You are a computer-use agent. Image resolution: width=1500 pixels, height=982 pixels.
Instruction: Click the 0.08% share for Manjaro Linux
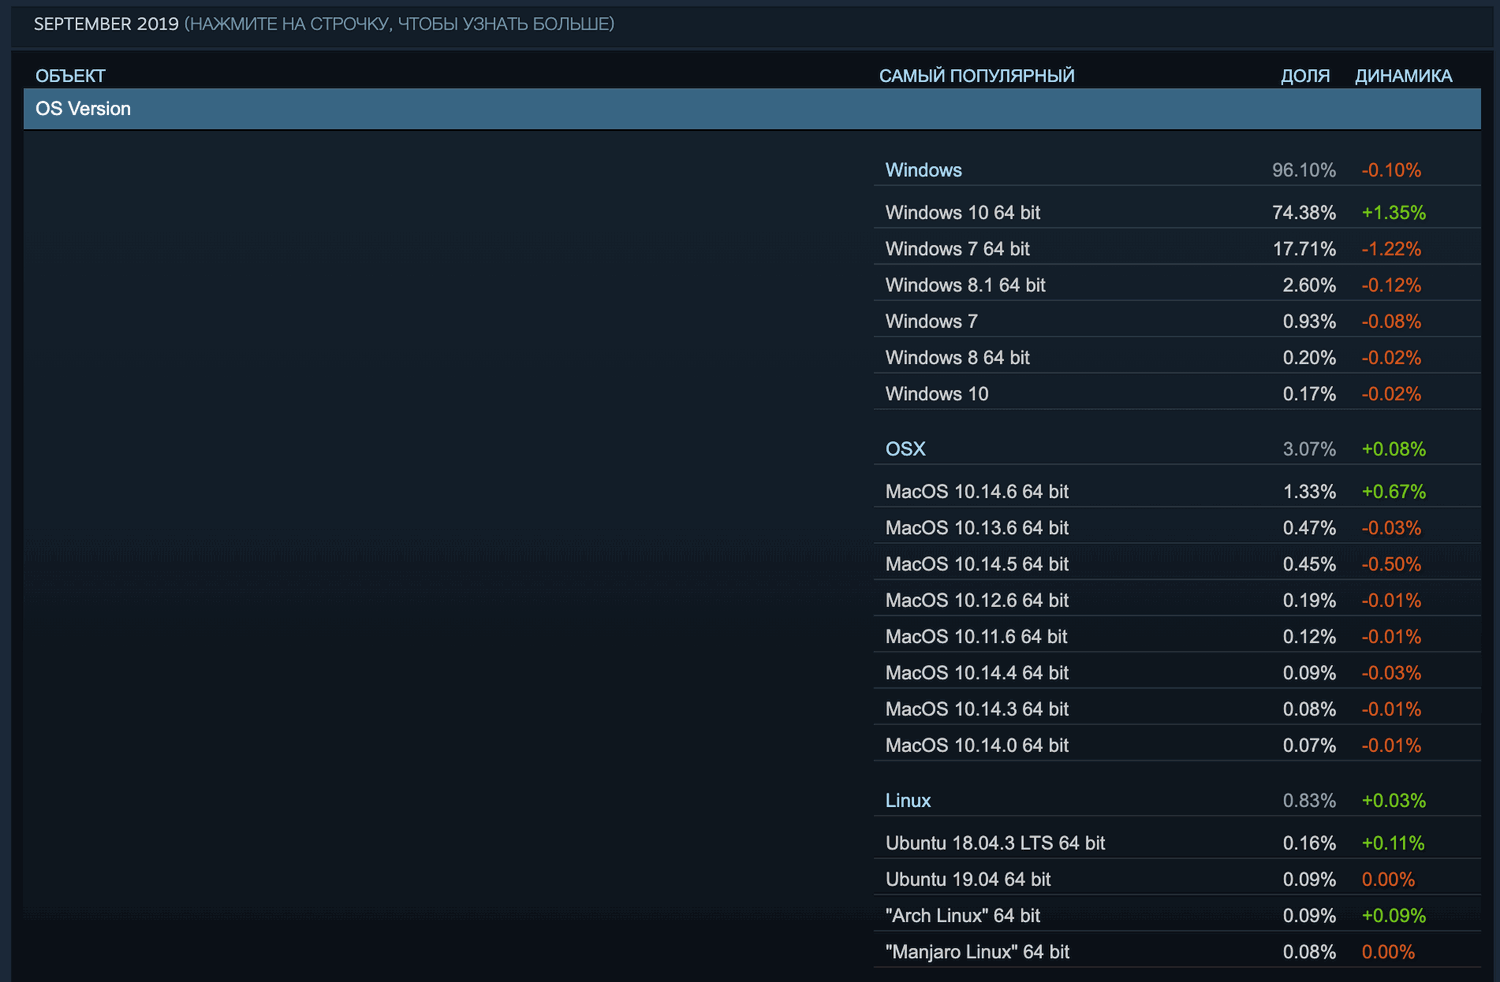[x=1309, y=952]
